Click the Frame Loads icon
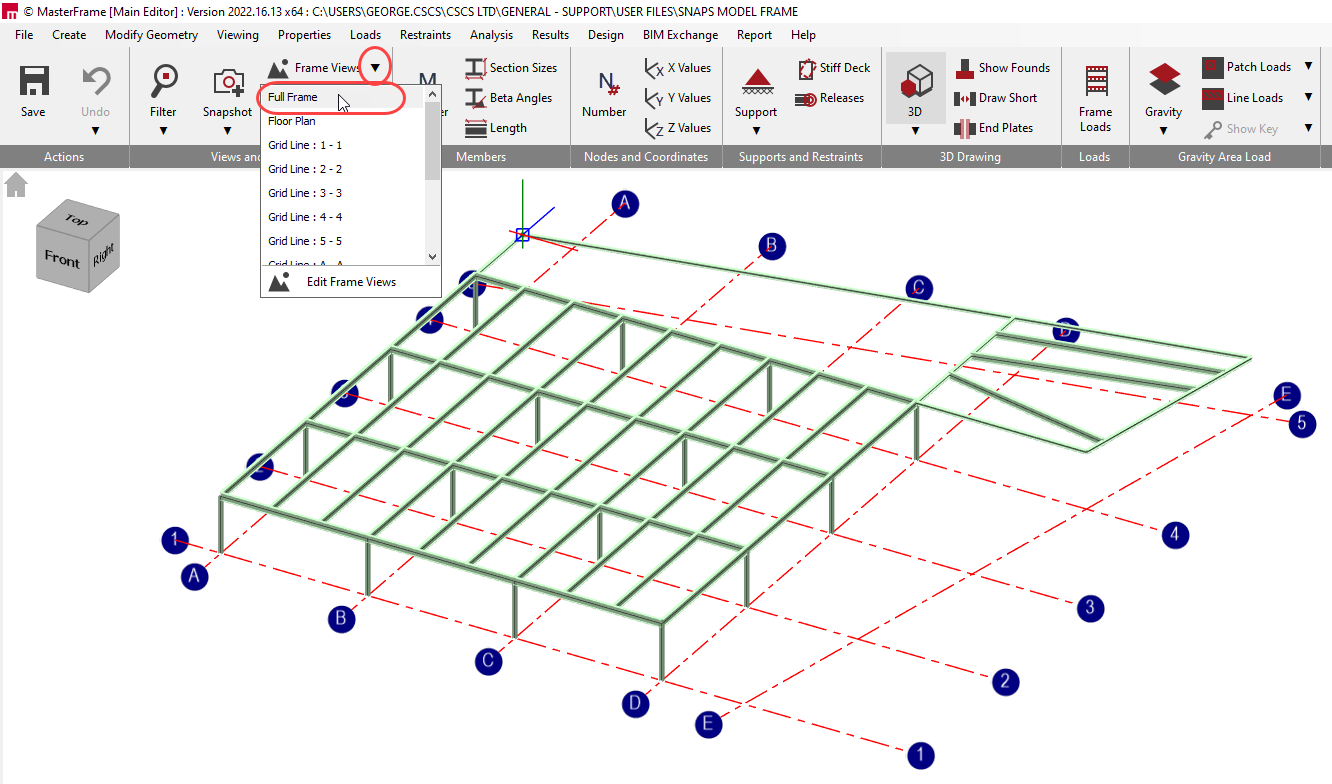The image size is (1332, 784). click(1095, 82)
